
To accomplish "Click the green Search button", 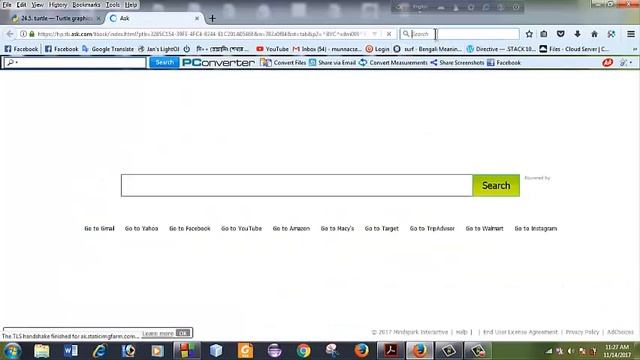I will [x=496, y=185].
